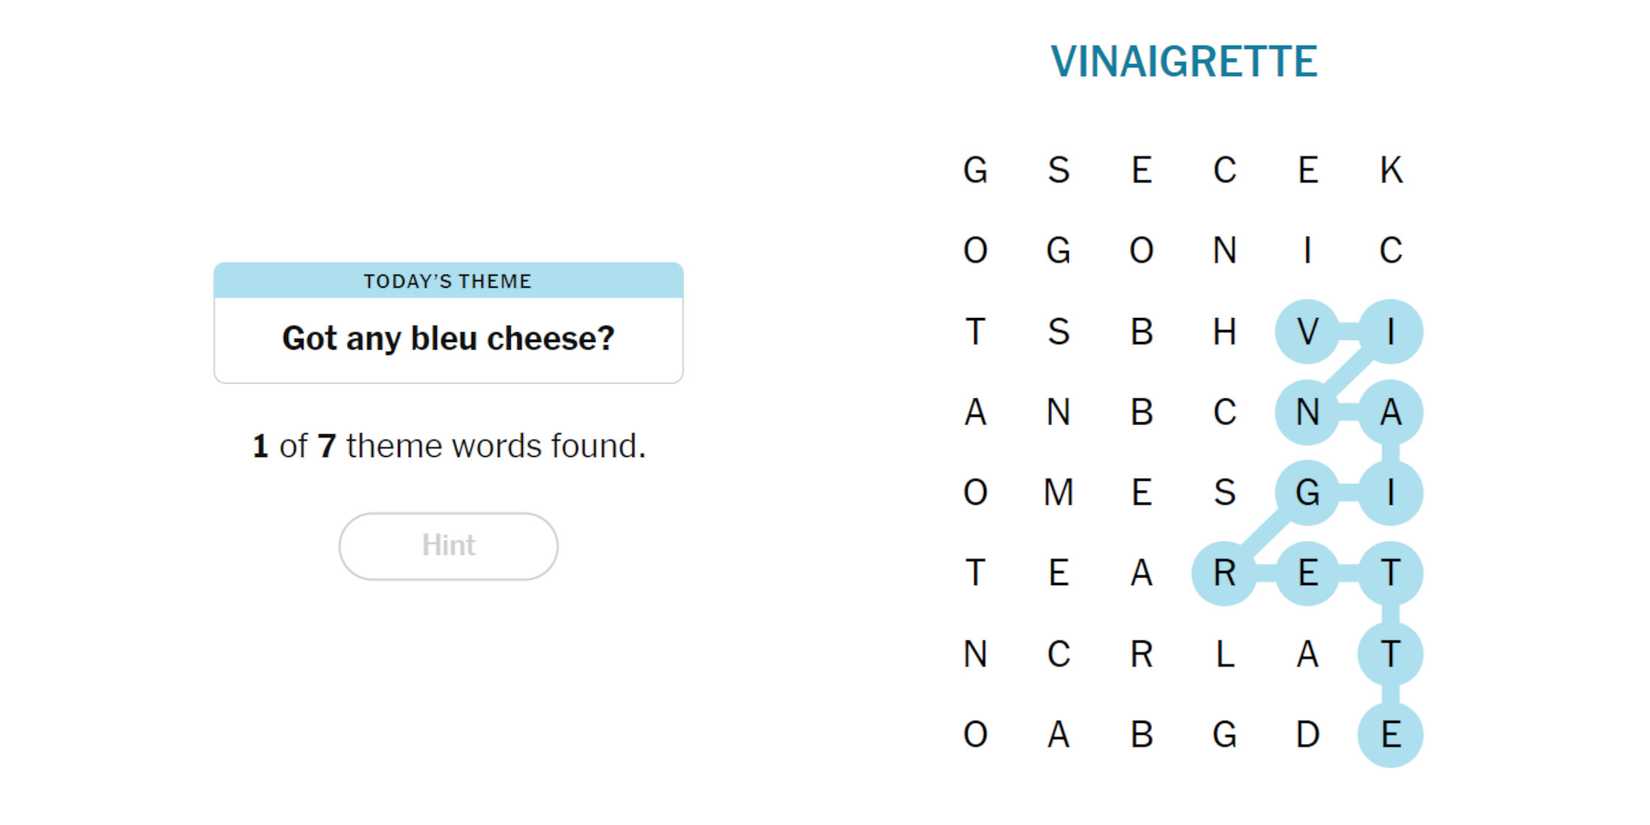Viewport: 1650px width, 825px height.
Task: Click the Hint button
Action: point(448,546)
